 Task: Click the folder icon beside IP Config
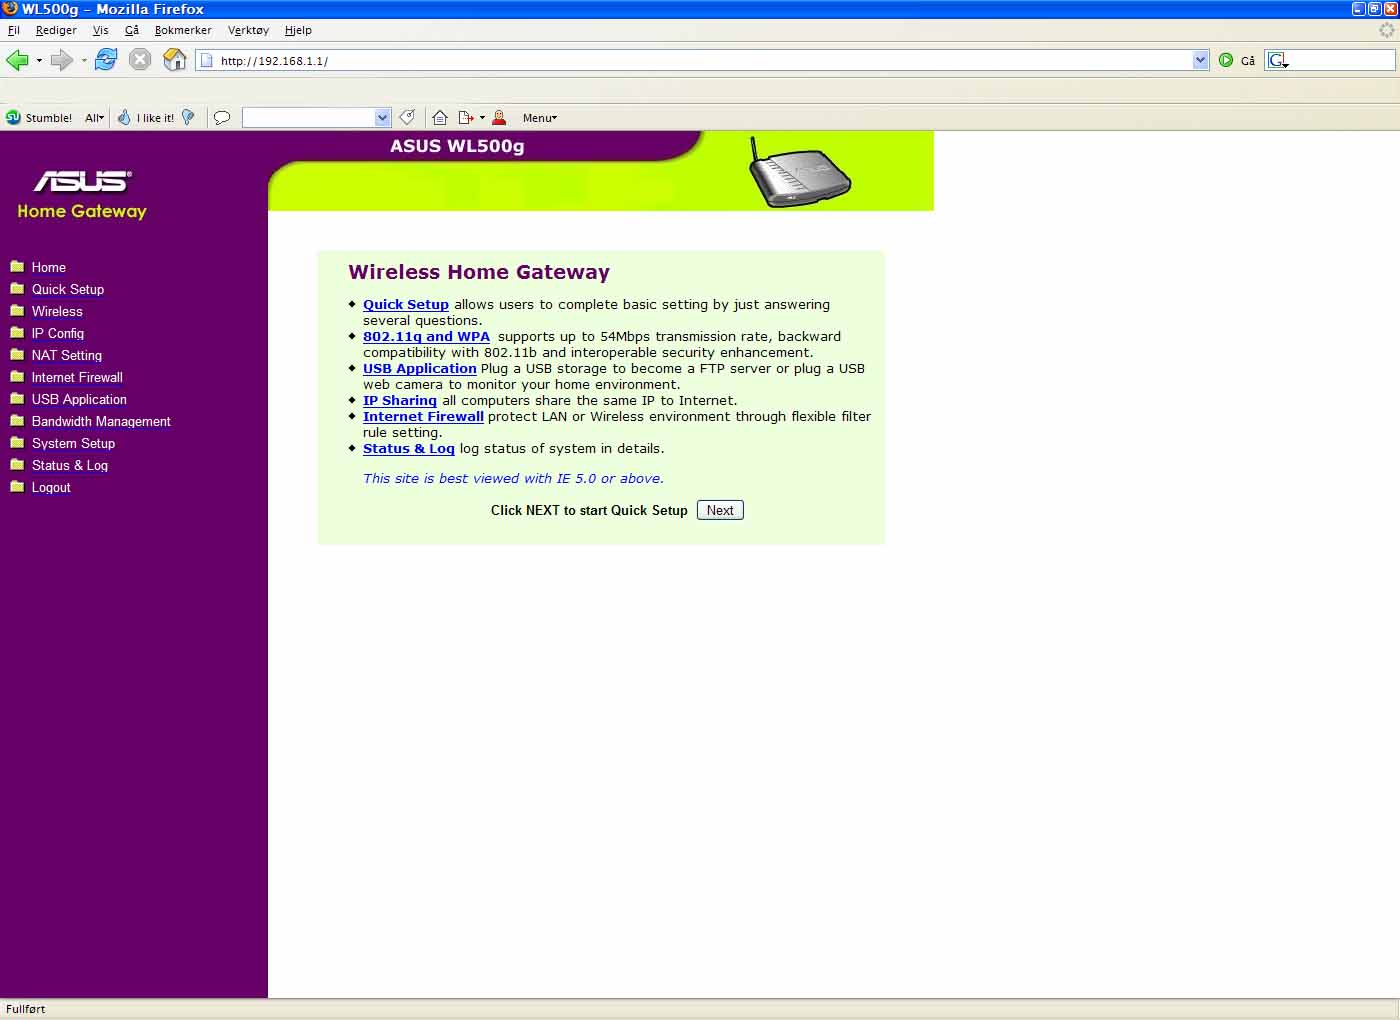(x=17, y=332)
